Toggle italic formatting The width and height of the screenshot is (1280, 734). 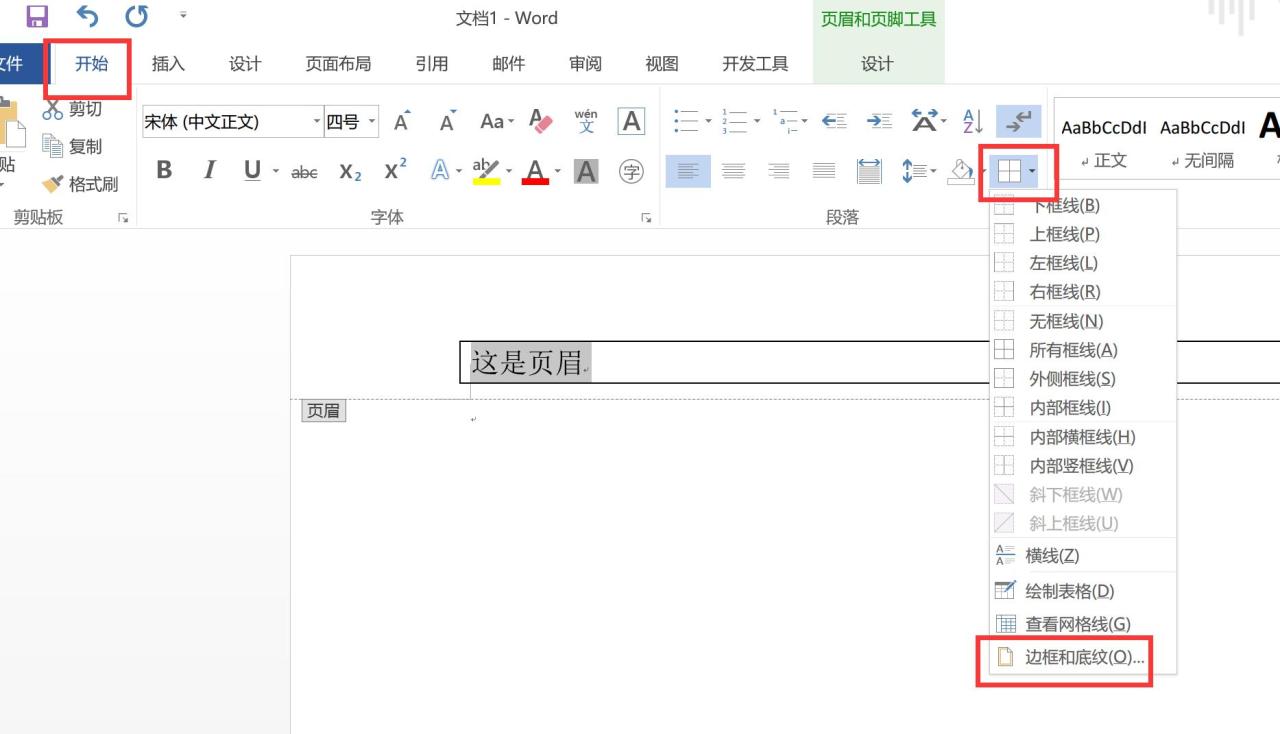coord(209,170)
